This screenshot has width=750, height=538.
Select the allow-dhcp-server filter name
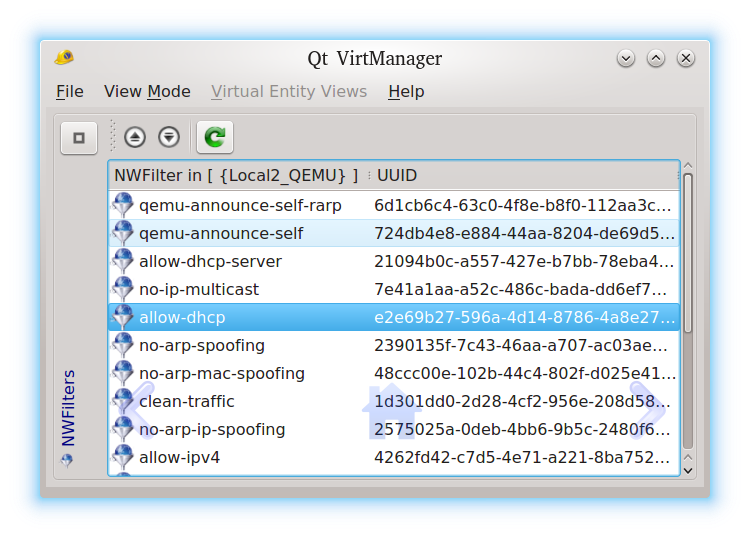point(210,261)
